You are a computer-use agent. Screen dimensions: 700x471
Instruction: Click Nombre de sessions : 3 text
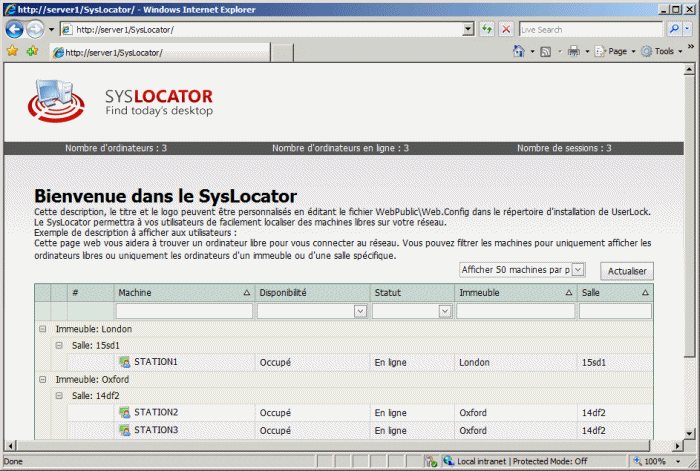564,148
